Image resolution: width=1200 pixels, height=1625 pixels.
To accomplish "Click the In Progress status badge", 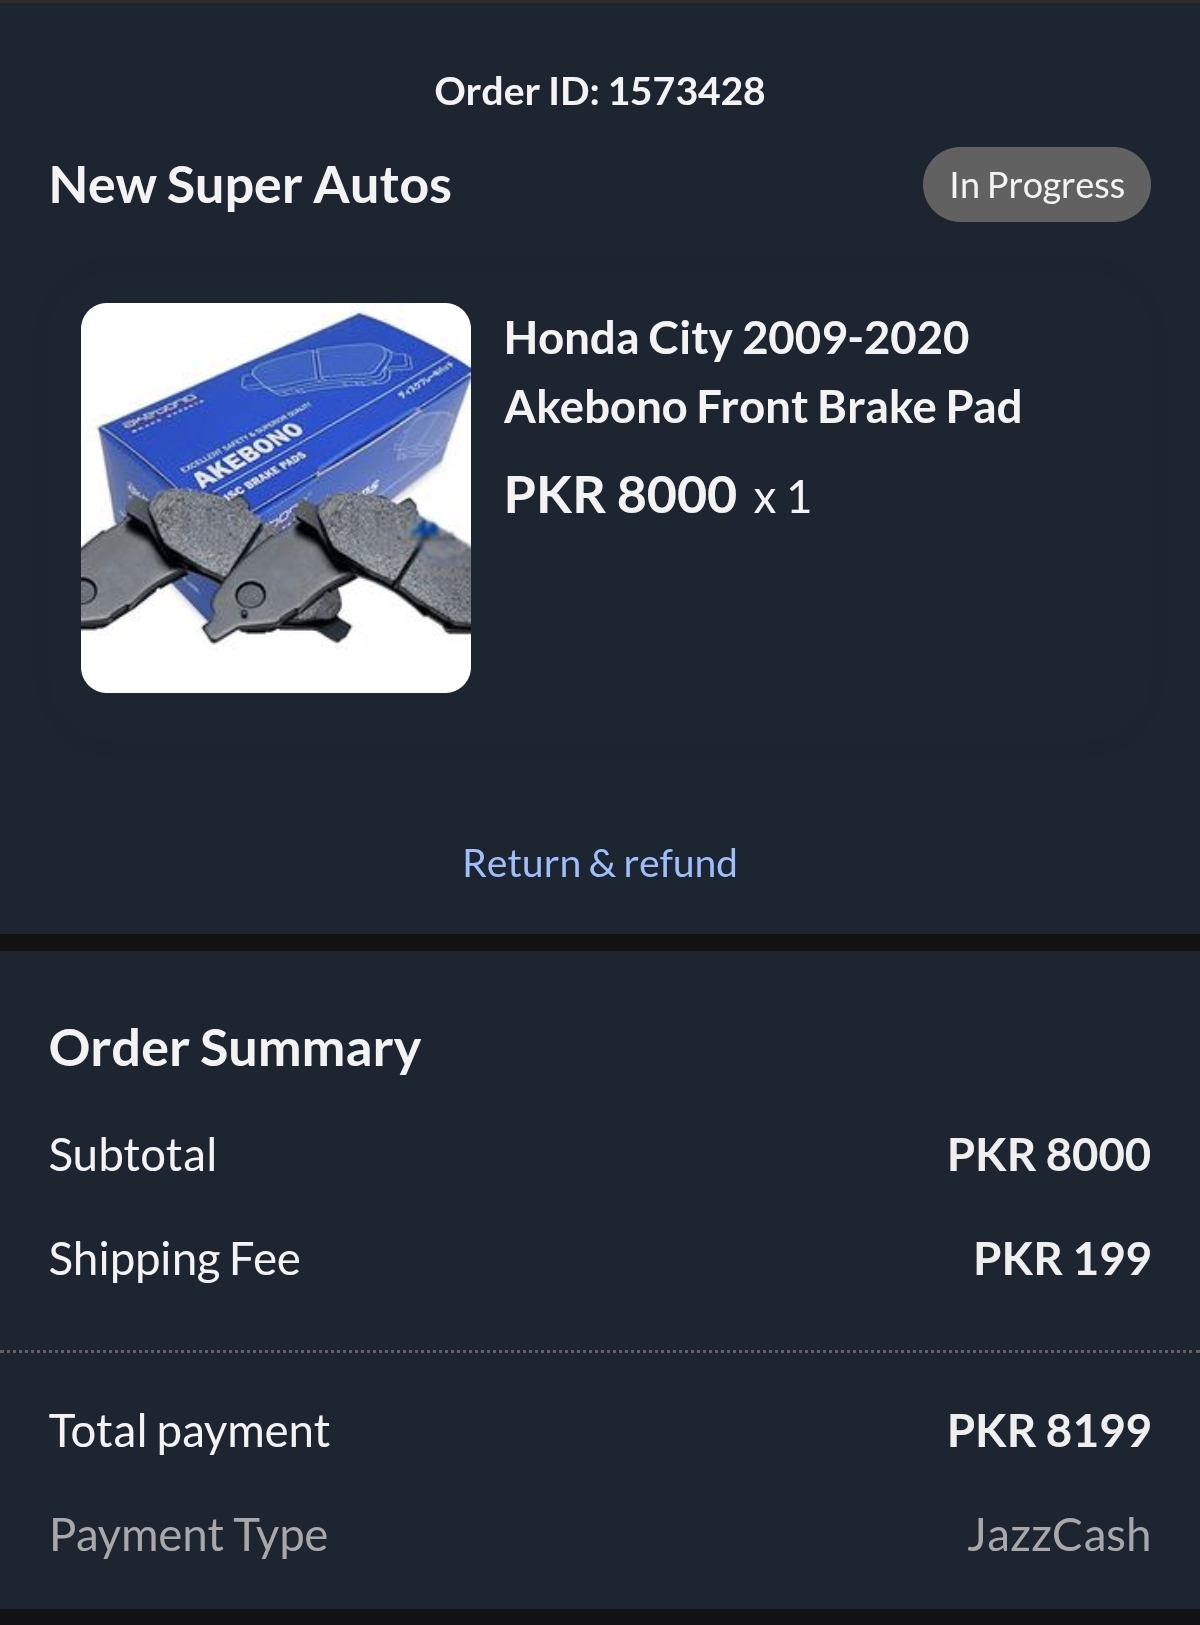I will (1037, 185).
